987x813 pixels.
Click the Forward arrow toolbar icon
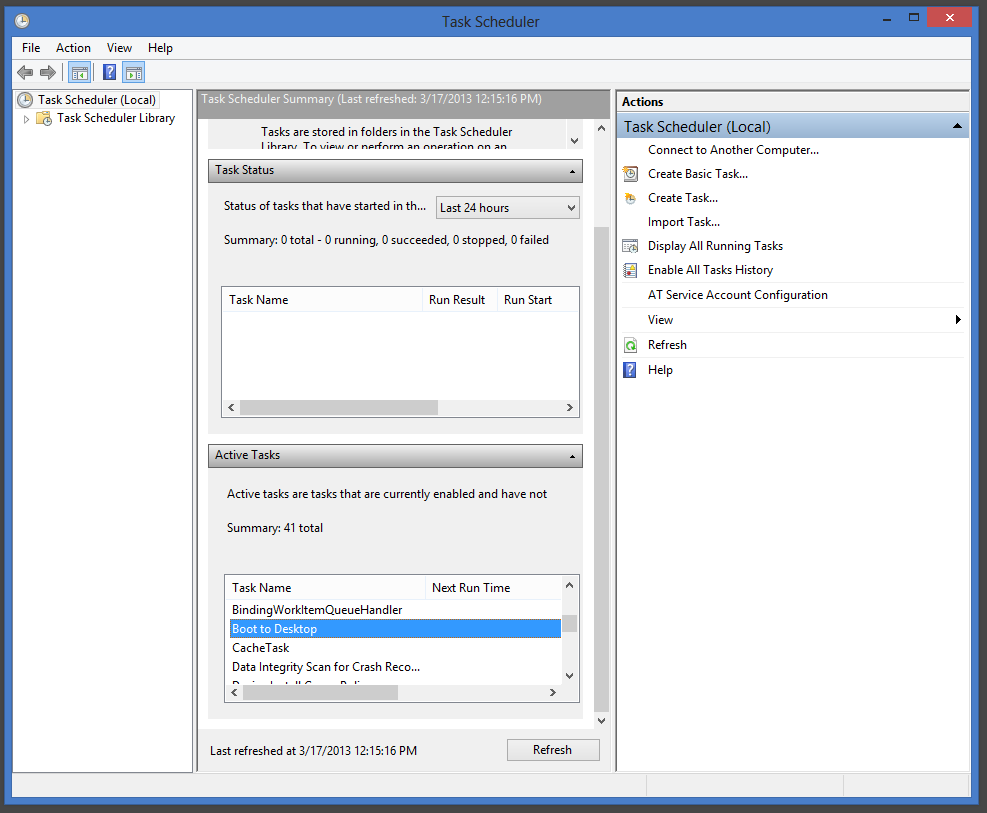[x=48, y=72]
